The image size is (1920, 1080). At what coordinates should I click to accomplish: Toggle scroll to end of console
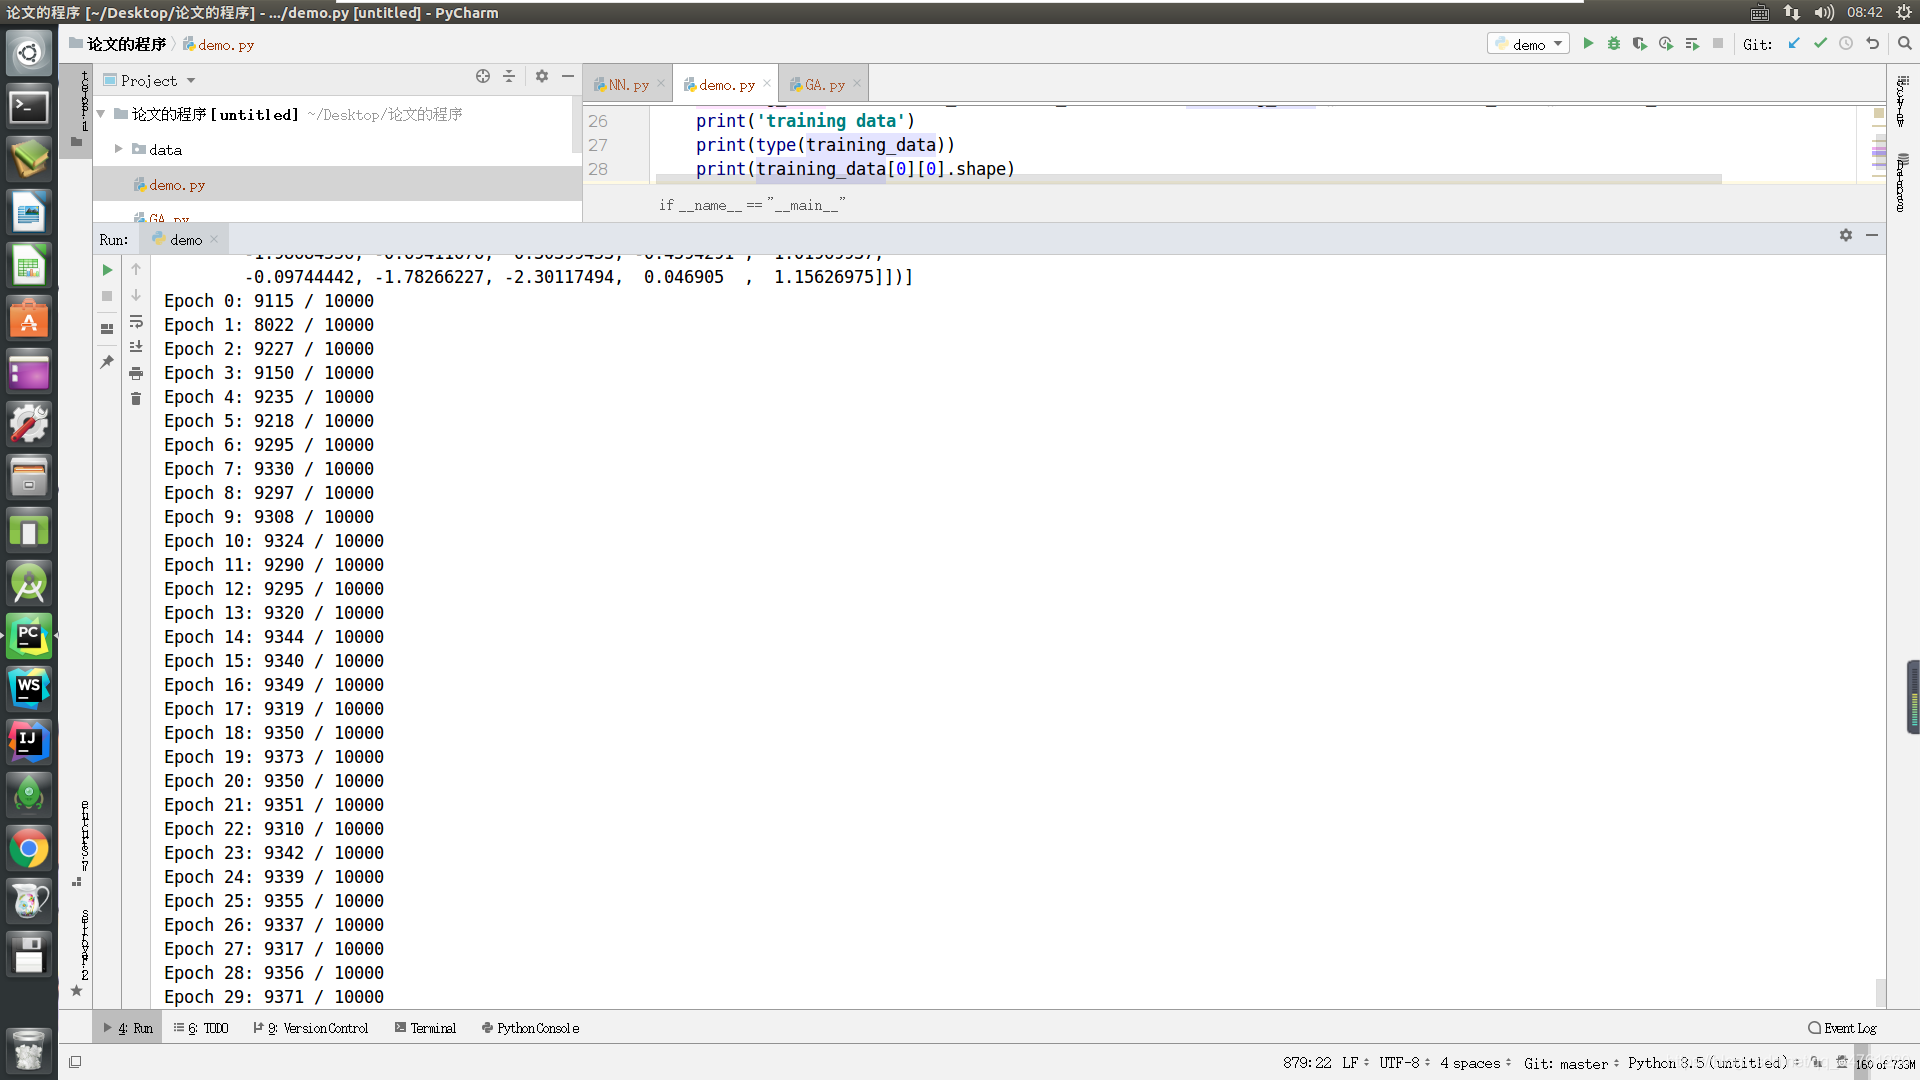pyautogui.click(x=136, y=347)
